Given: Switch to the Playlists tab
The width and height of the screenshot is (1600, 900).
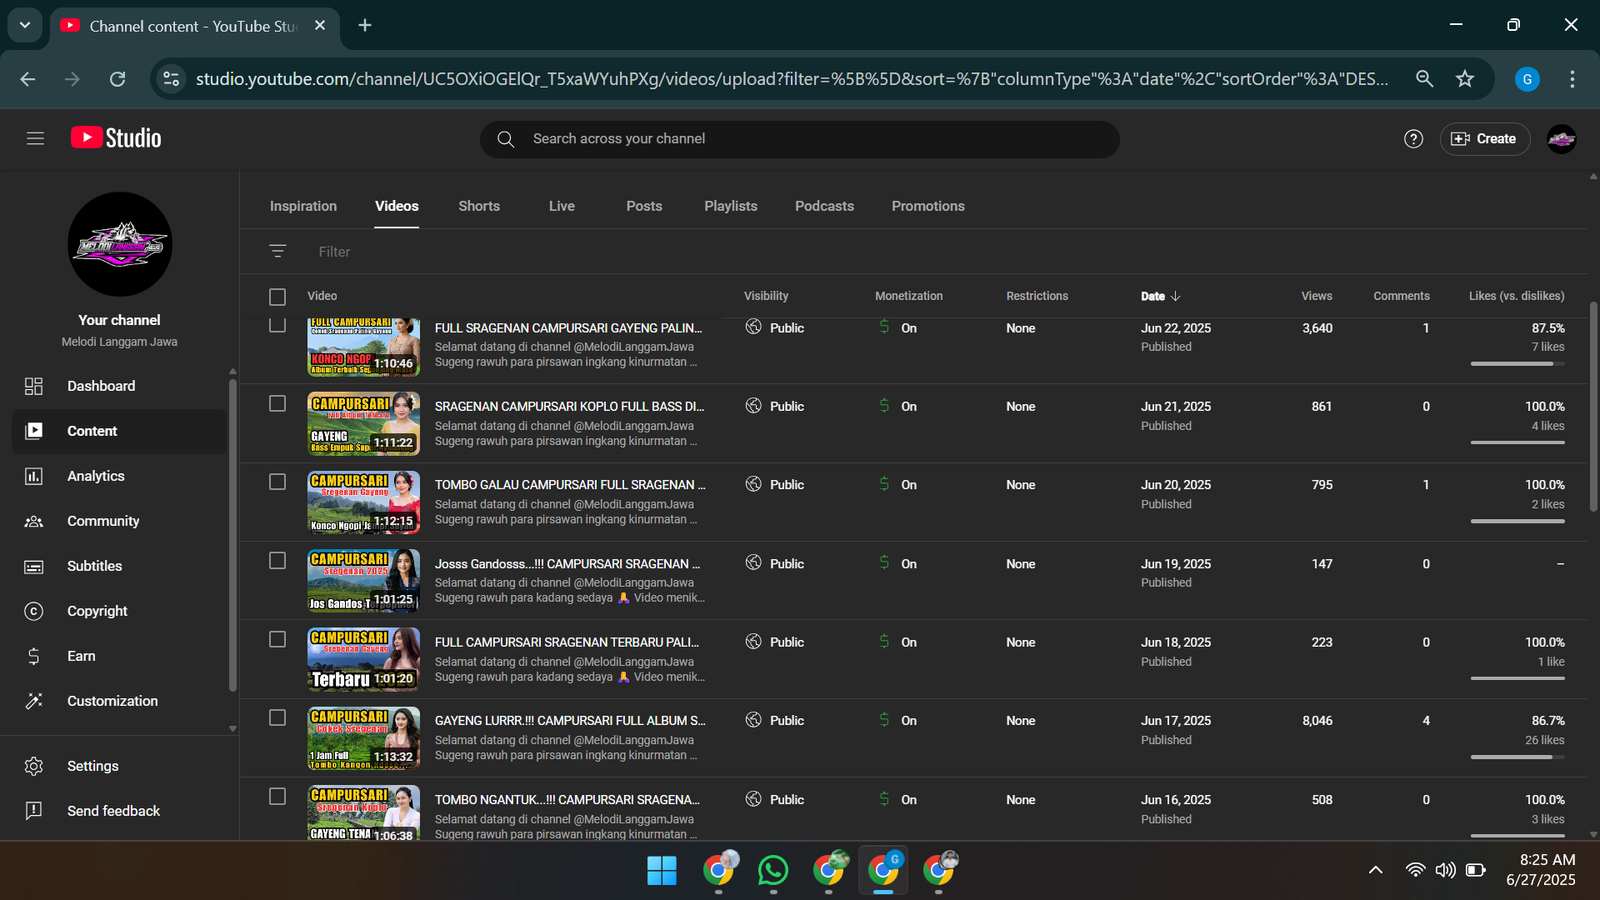Looking at the screenshot, I should tap(731, 206).
